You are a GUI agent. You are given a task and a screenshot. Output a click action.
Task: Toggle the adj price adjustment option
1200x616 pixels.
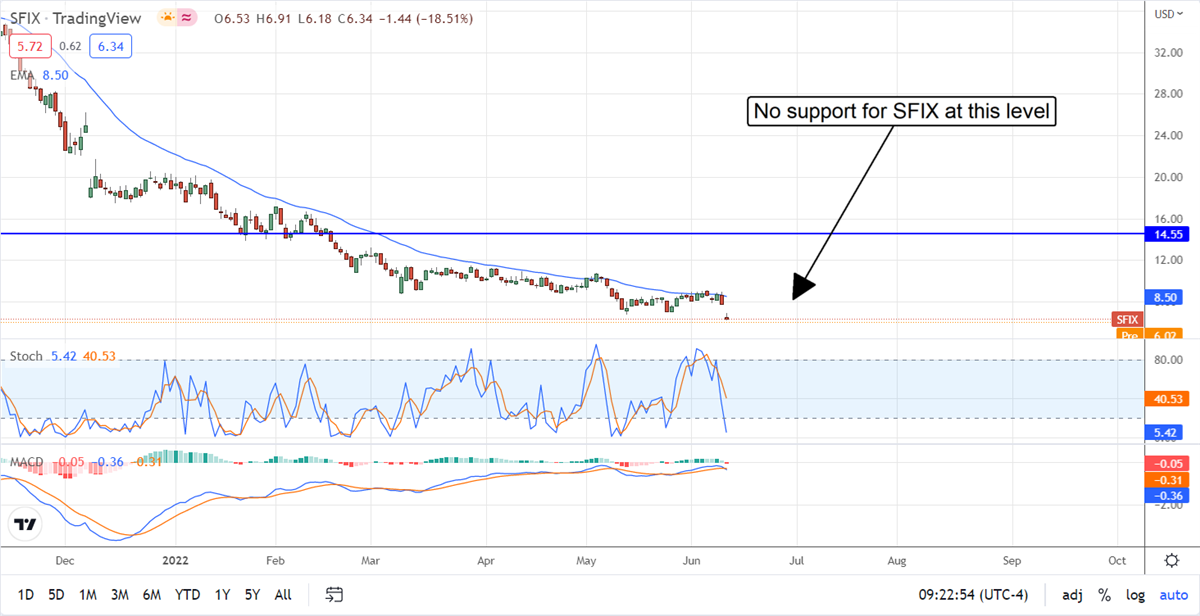coord(1072,595)
